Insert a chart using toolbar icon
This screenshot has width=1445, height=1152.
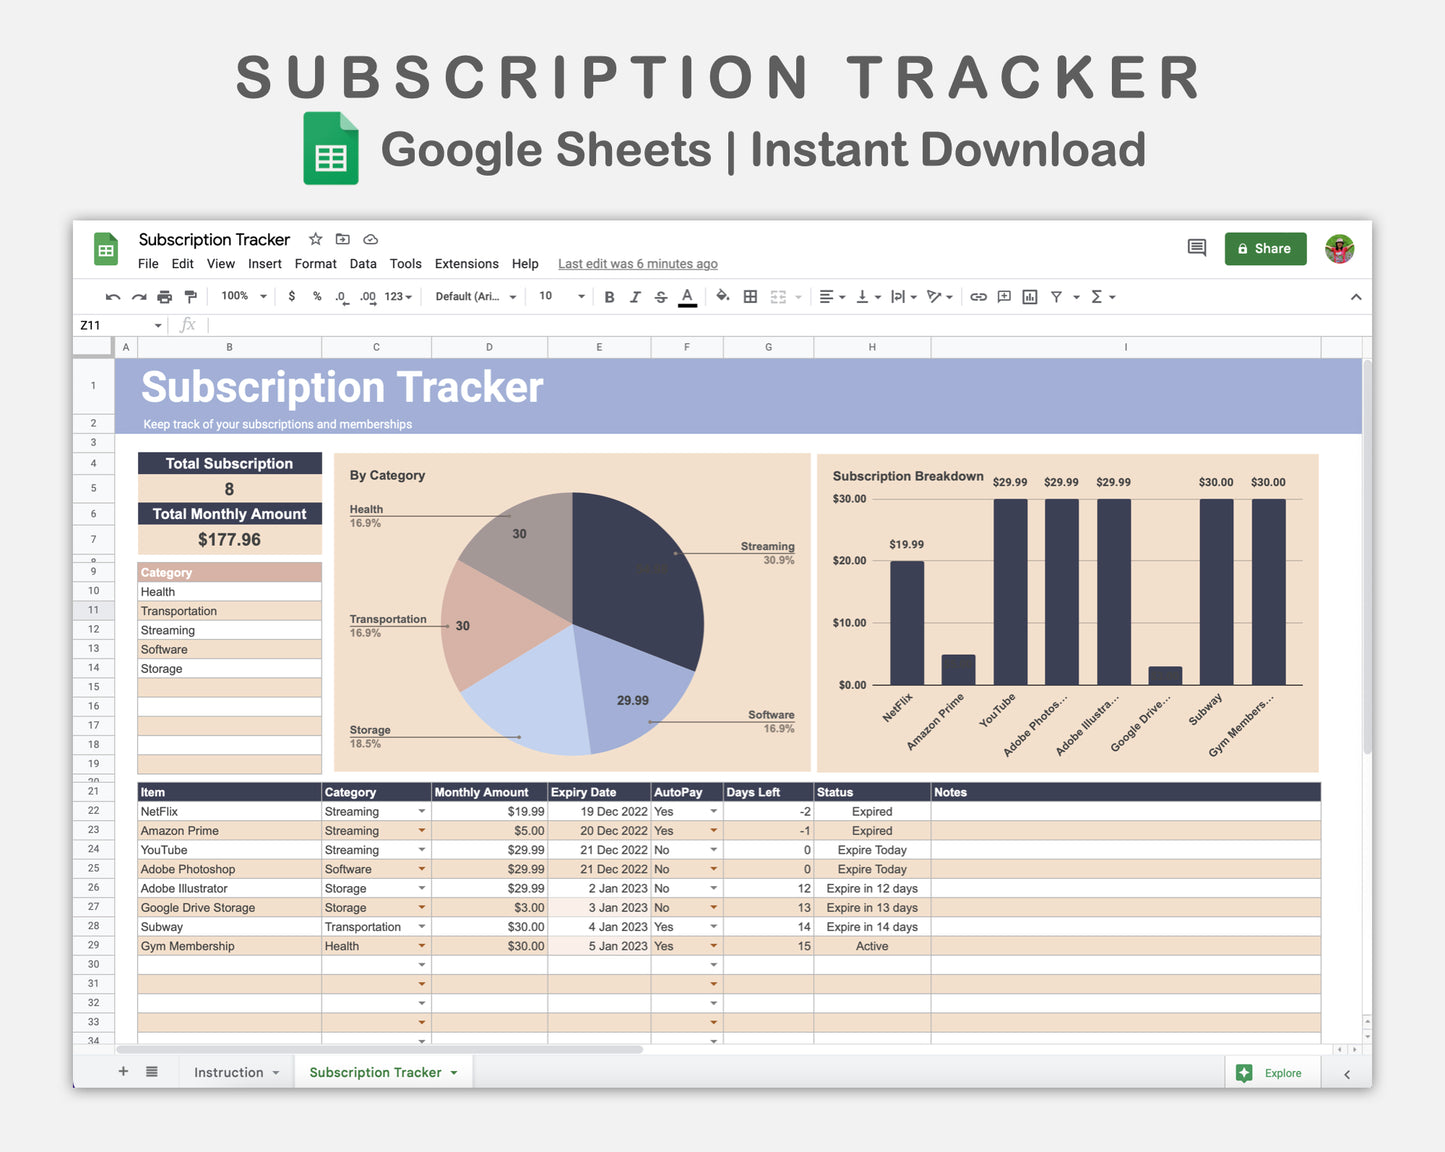(x=1029, y=297)
